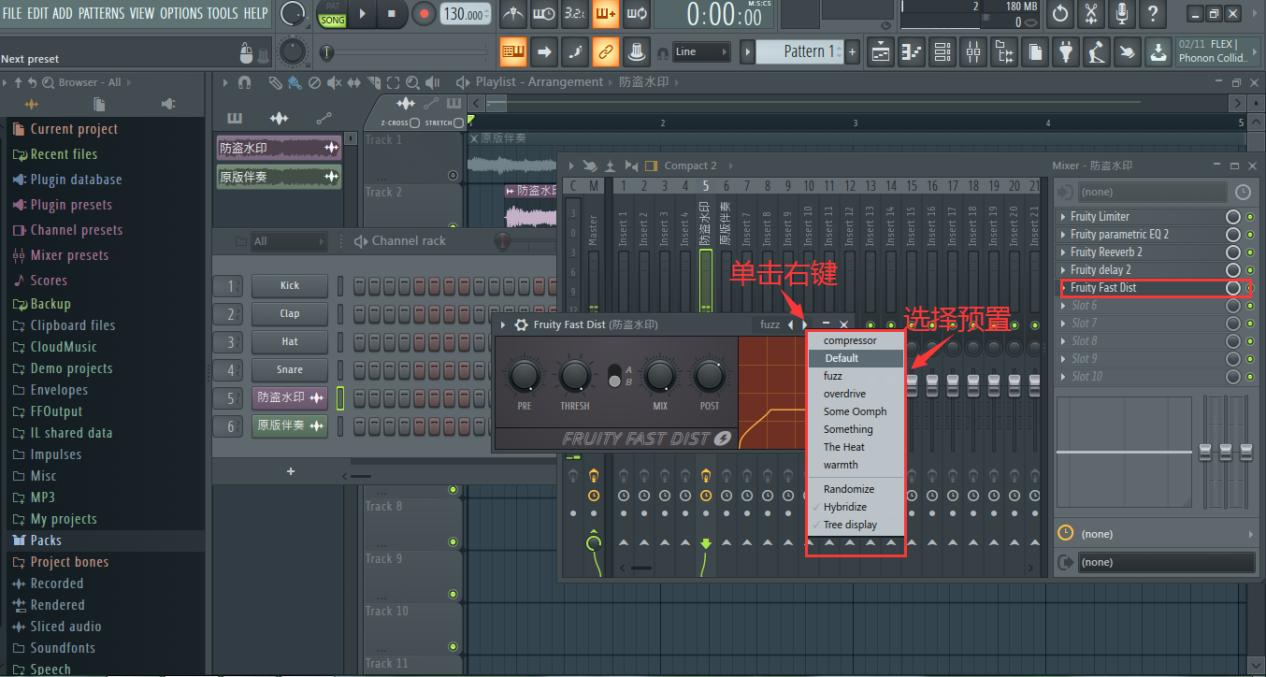The image size is (1266, 677).
Task: Open the Mixer with its toolbar icon
Action: [x=973, y=52]
